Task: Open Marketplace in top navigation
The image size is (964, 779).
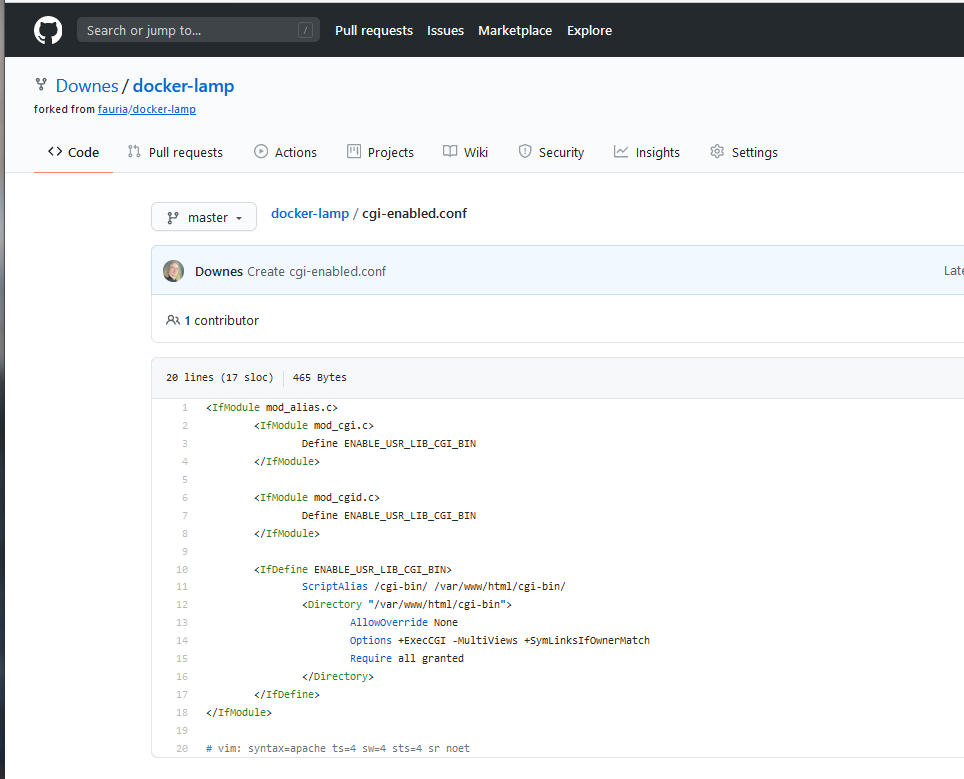Action: [515, 31]
